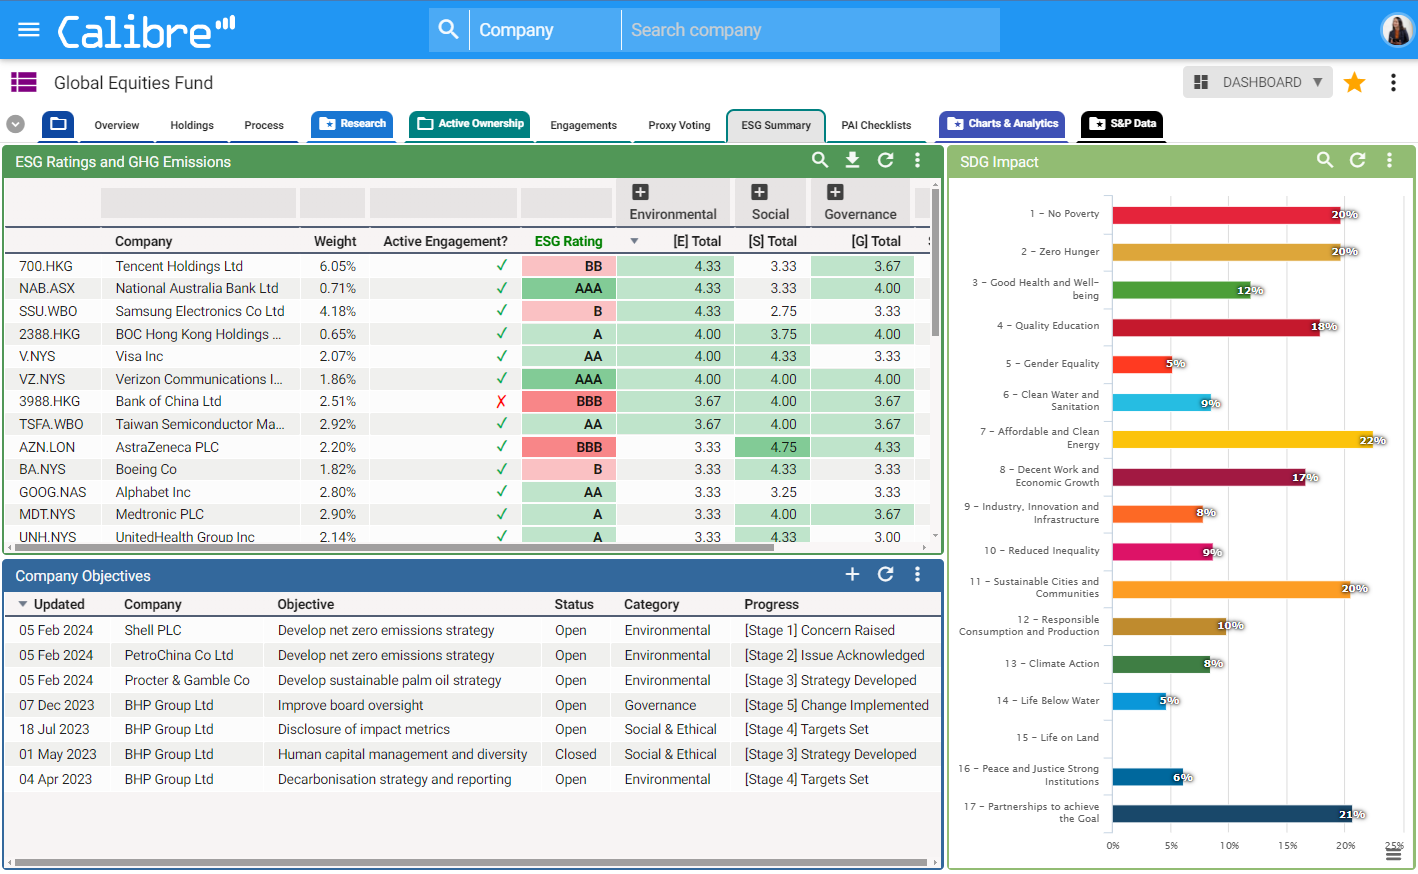Refresh the ESG Ratings and GHG Emissions panel
The width and height of the screenshot is (1418, 874).
(885, 160)
